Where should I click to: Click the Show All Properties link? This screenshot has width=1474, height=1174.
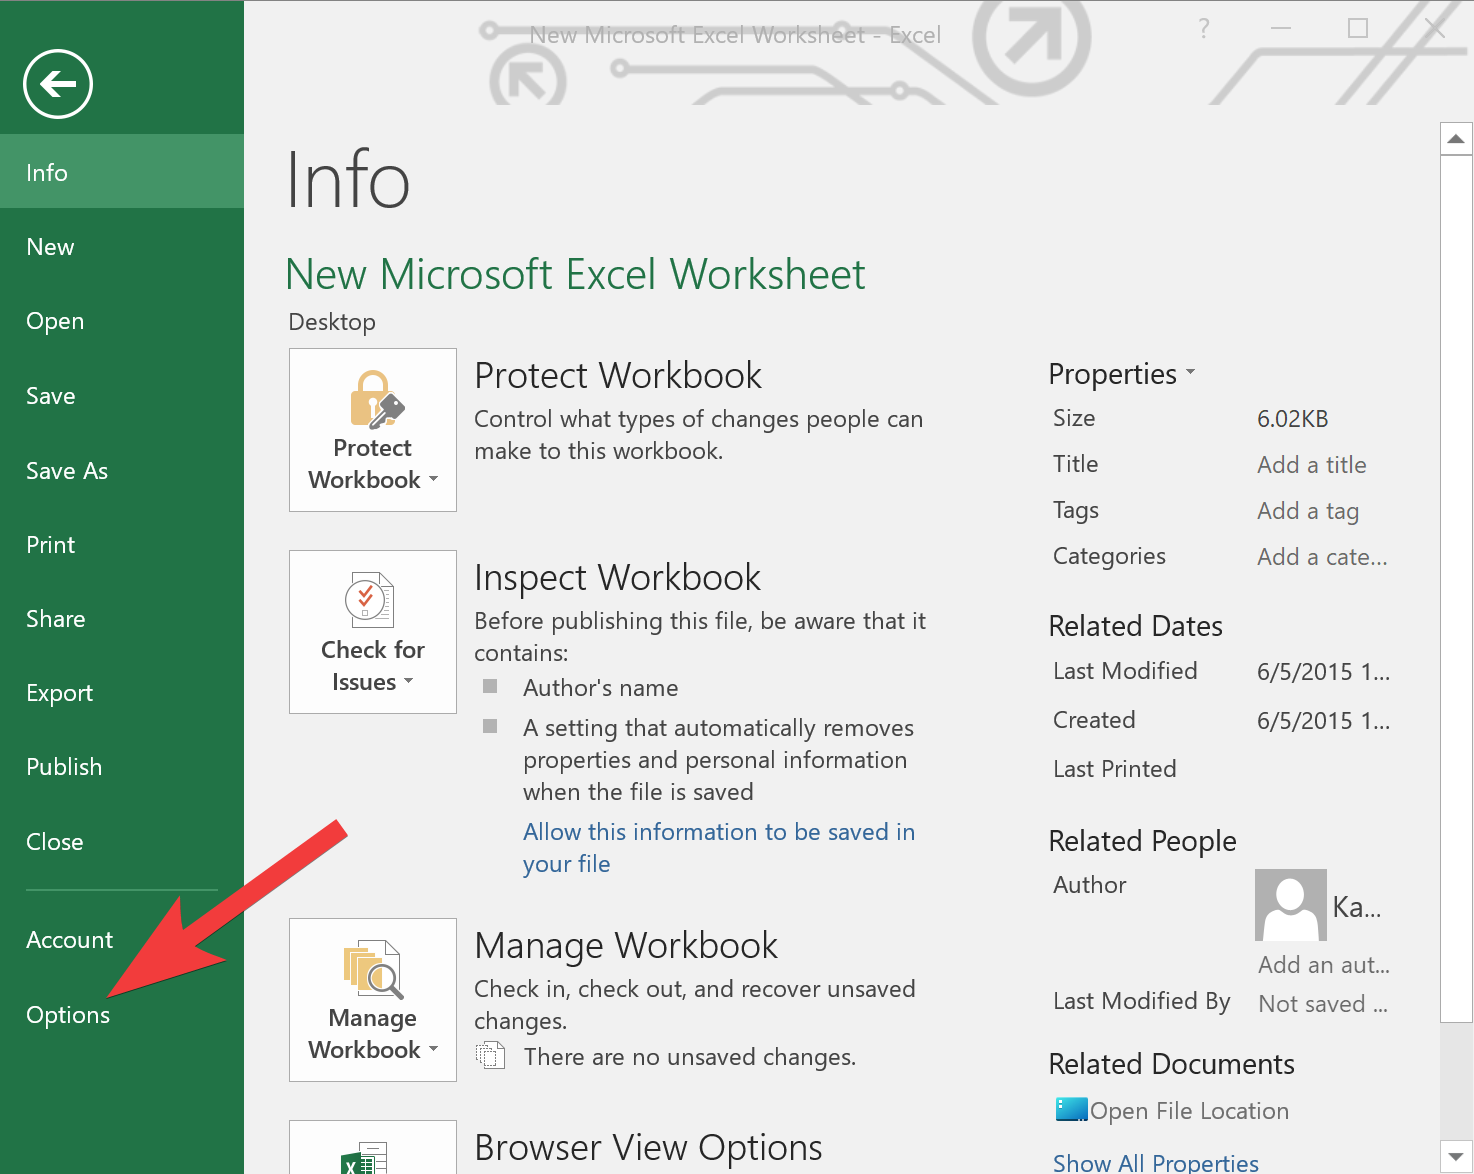click(1156, 1163)
